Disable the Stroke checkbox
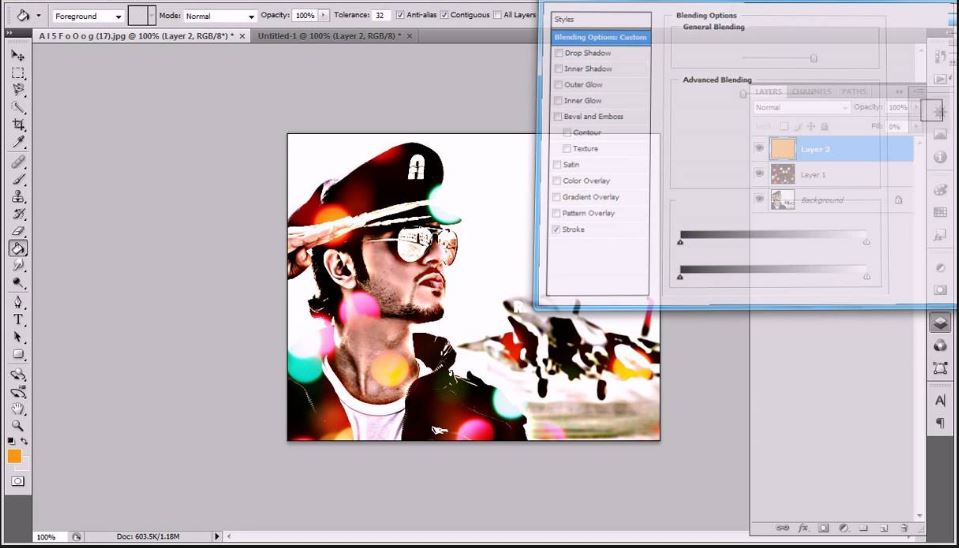Viewport: 959px width, 548px height. point(556,229)
